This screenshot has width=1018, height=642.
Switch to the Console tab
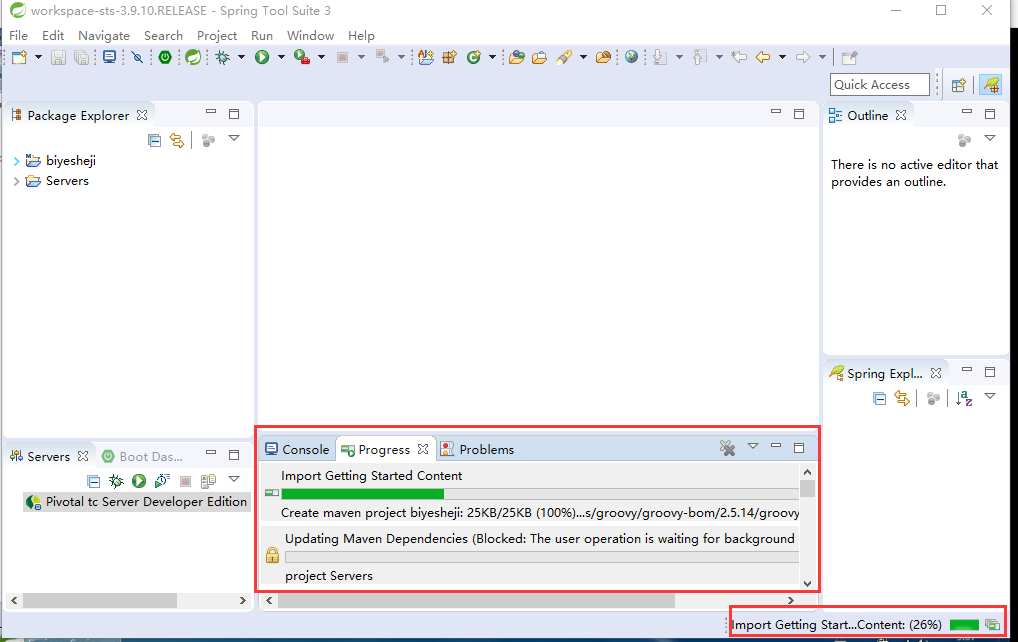tap(297, 449)
